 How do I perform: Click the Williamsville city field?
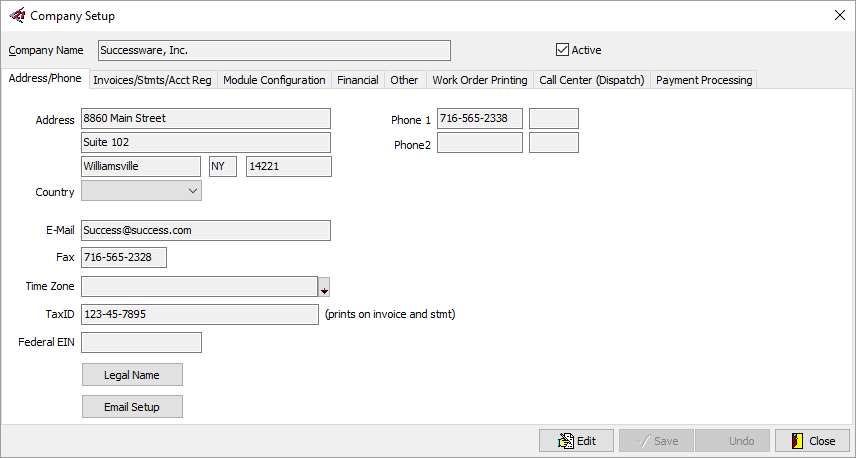pos(141,166)
